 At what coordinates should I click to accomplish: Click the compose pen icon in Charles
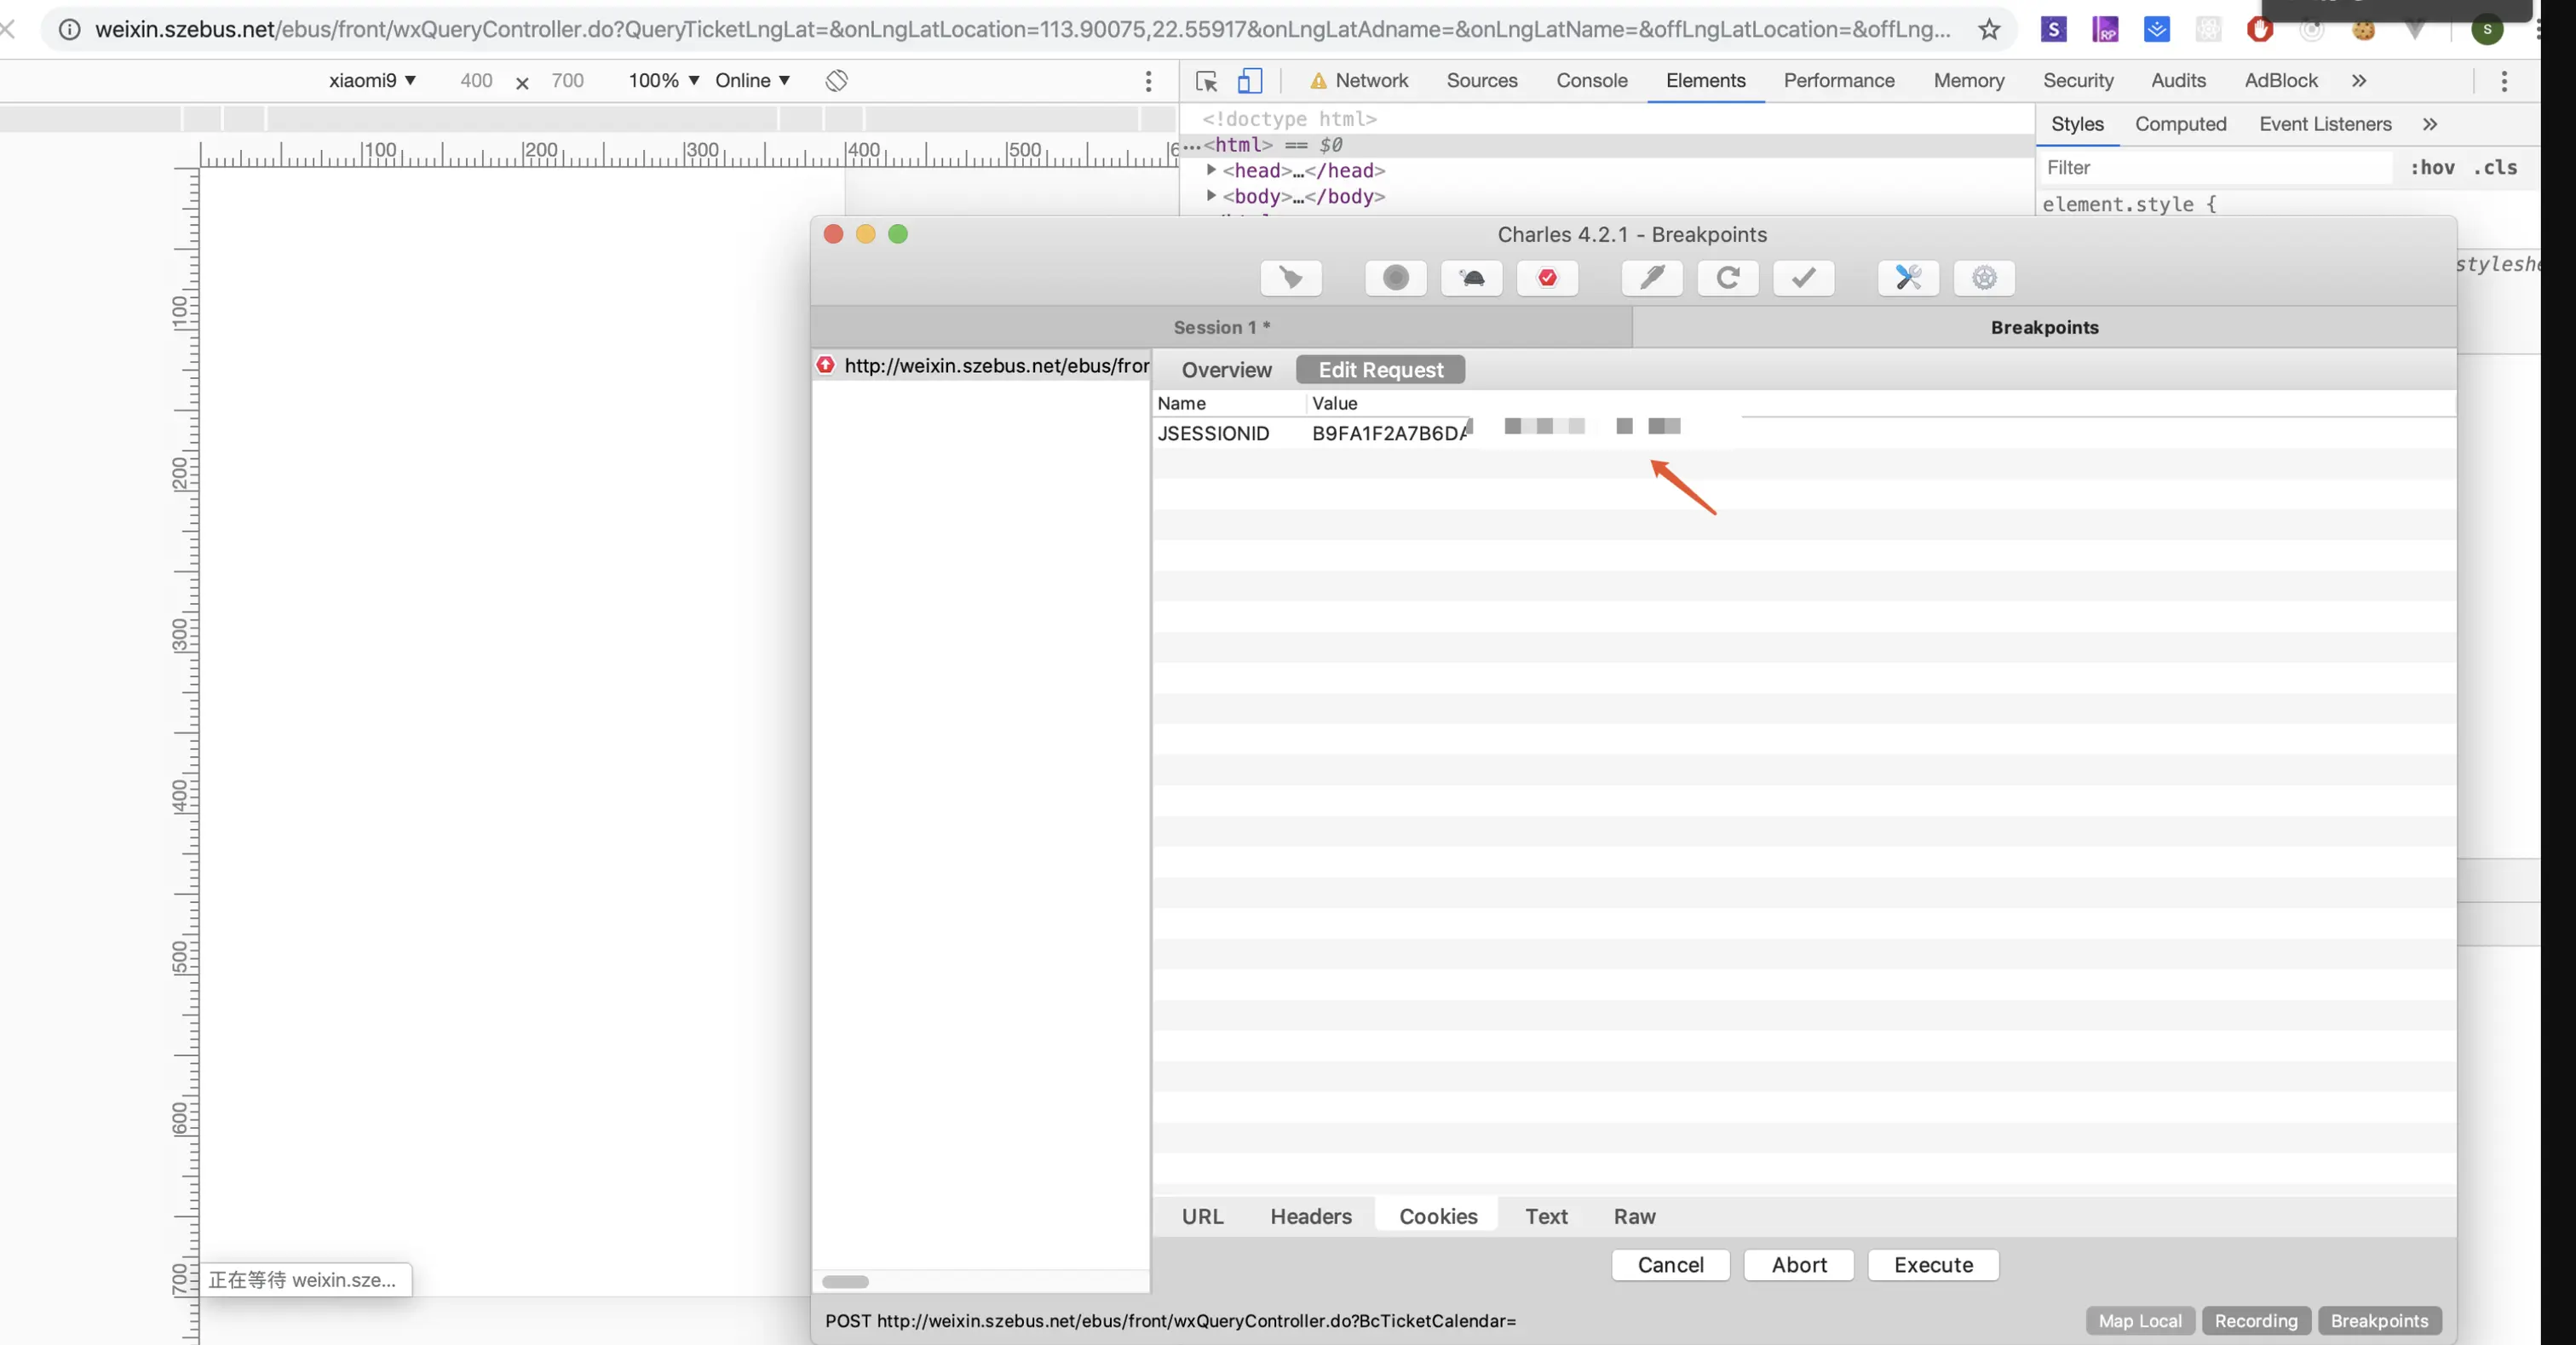1652,277
